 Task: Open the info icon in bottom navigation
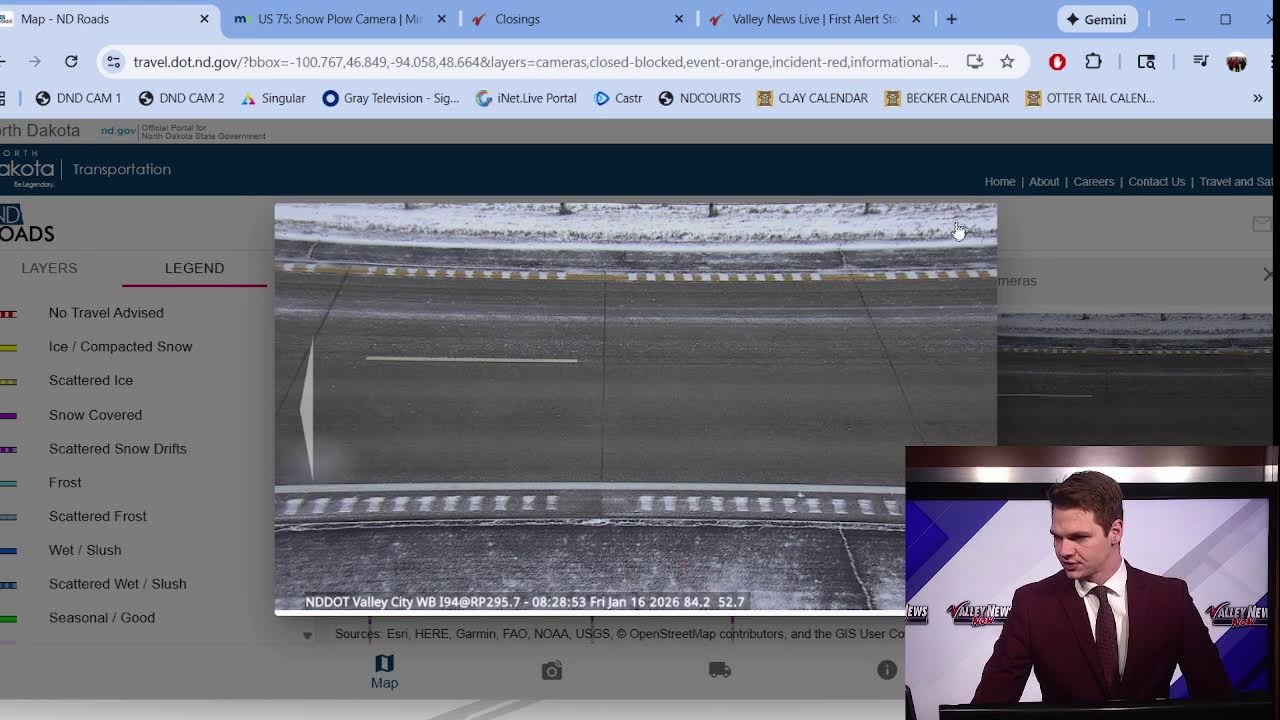(887, 670)
